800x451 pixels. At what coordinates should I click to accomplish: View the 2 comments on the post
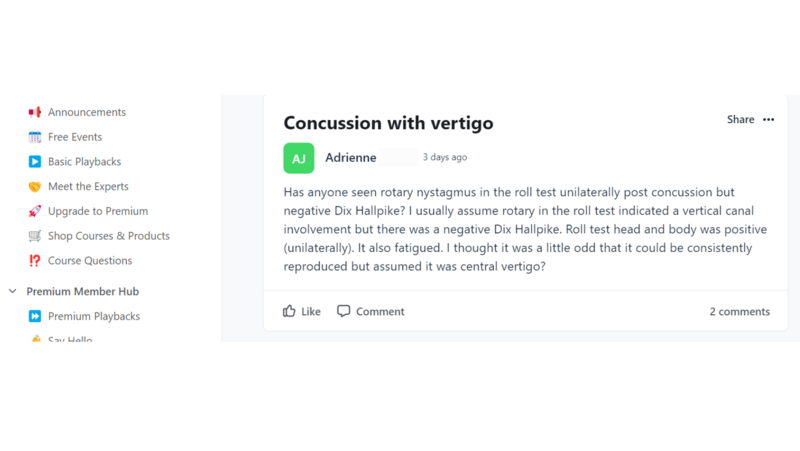[739, 312]
